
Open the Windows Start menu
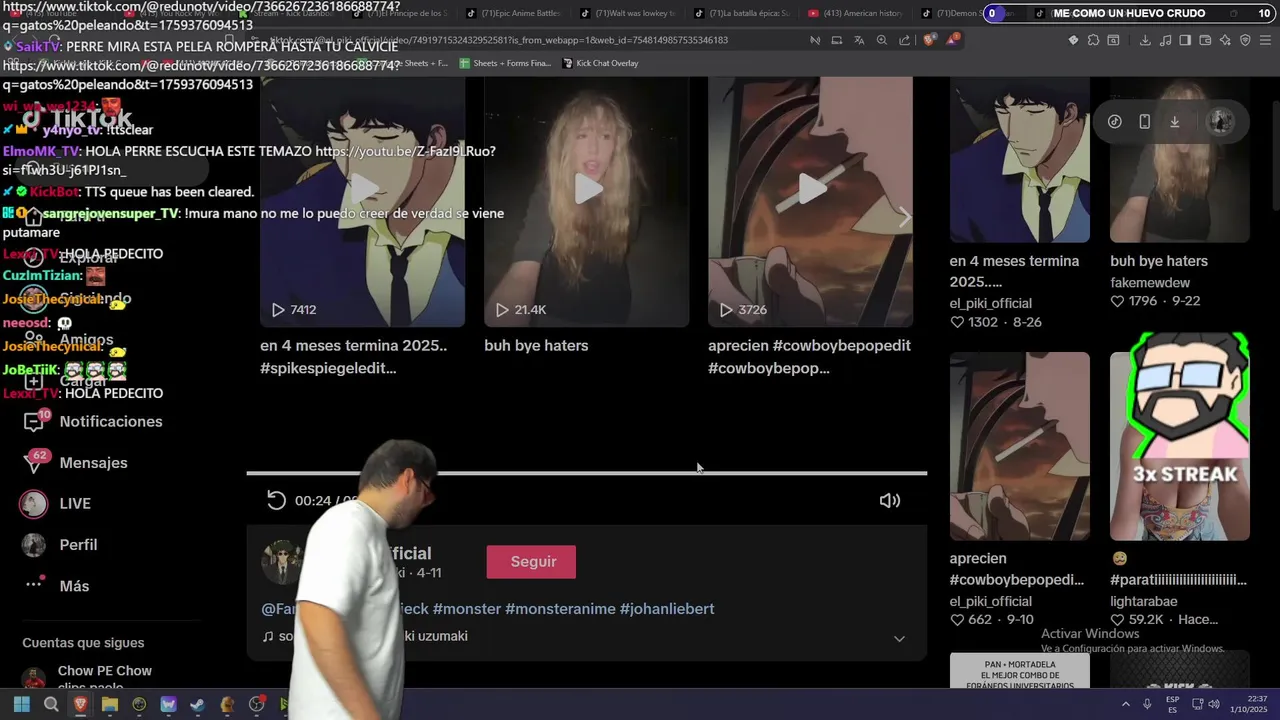[x=21, y=705]
